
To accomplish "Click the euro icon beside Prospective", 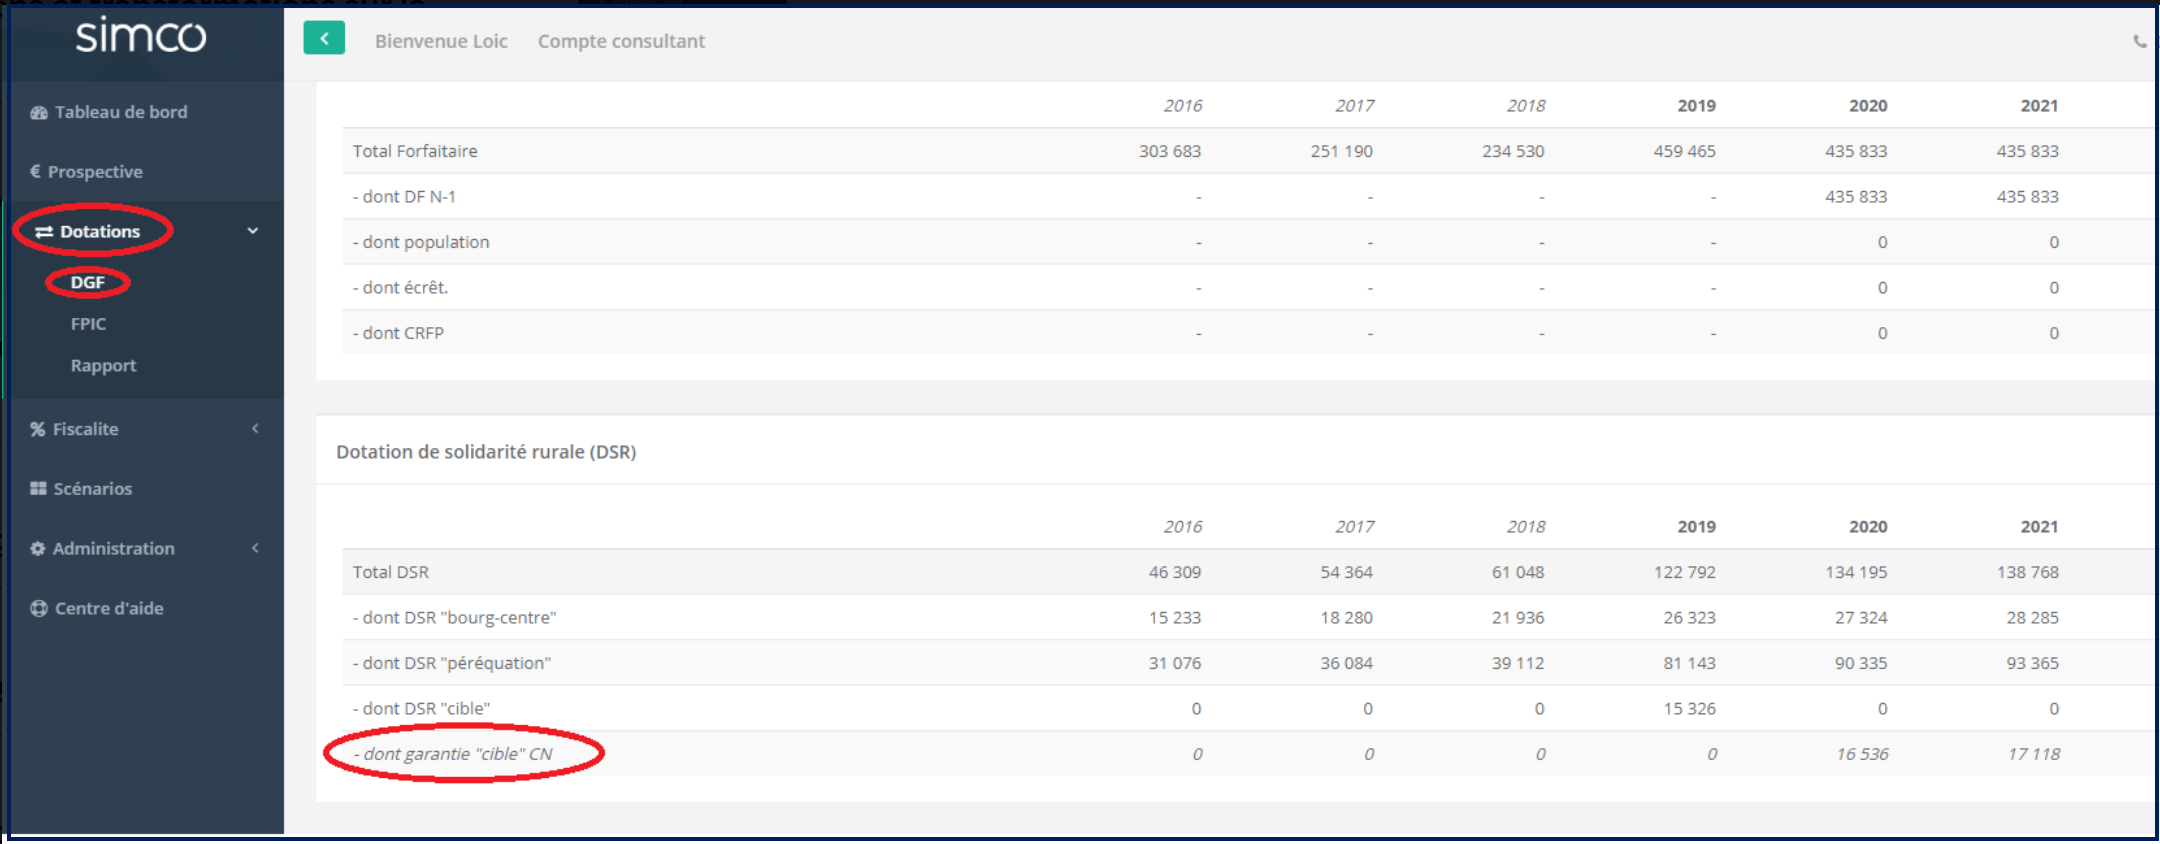I will click(x=36, y=171).
